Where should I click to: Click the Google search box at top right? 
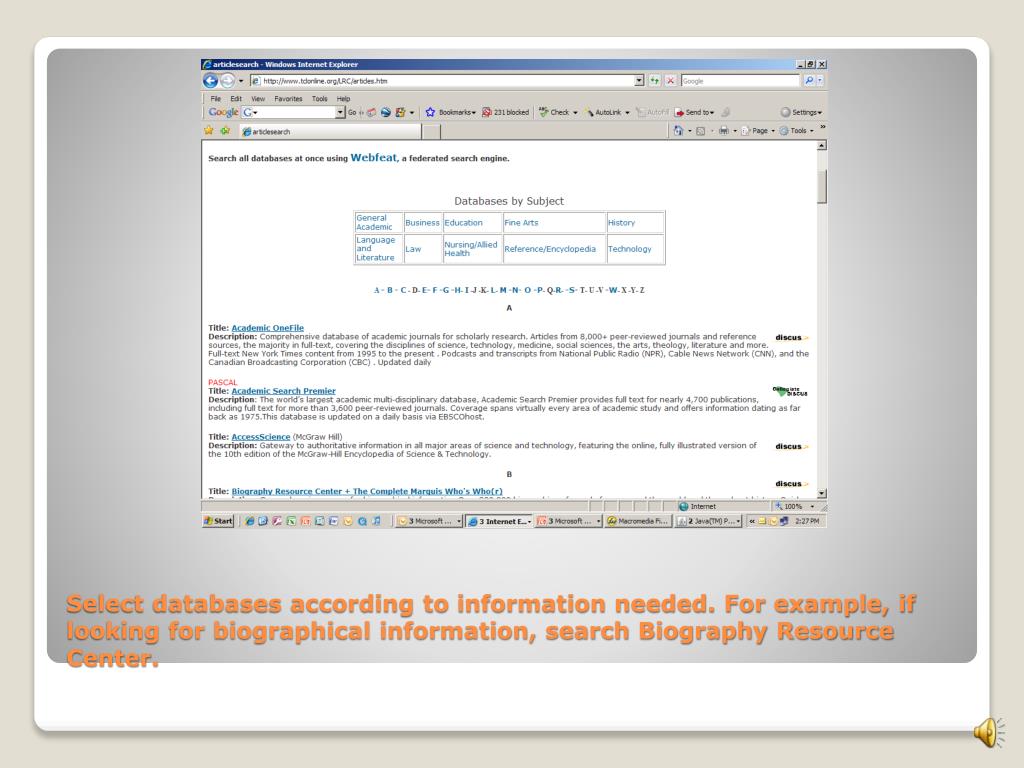coord(739,81)
